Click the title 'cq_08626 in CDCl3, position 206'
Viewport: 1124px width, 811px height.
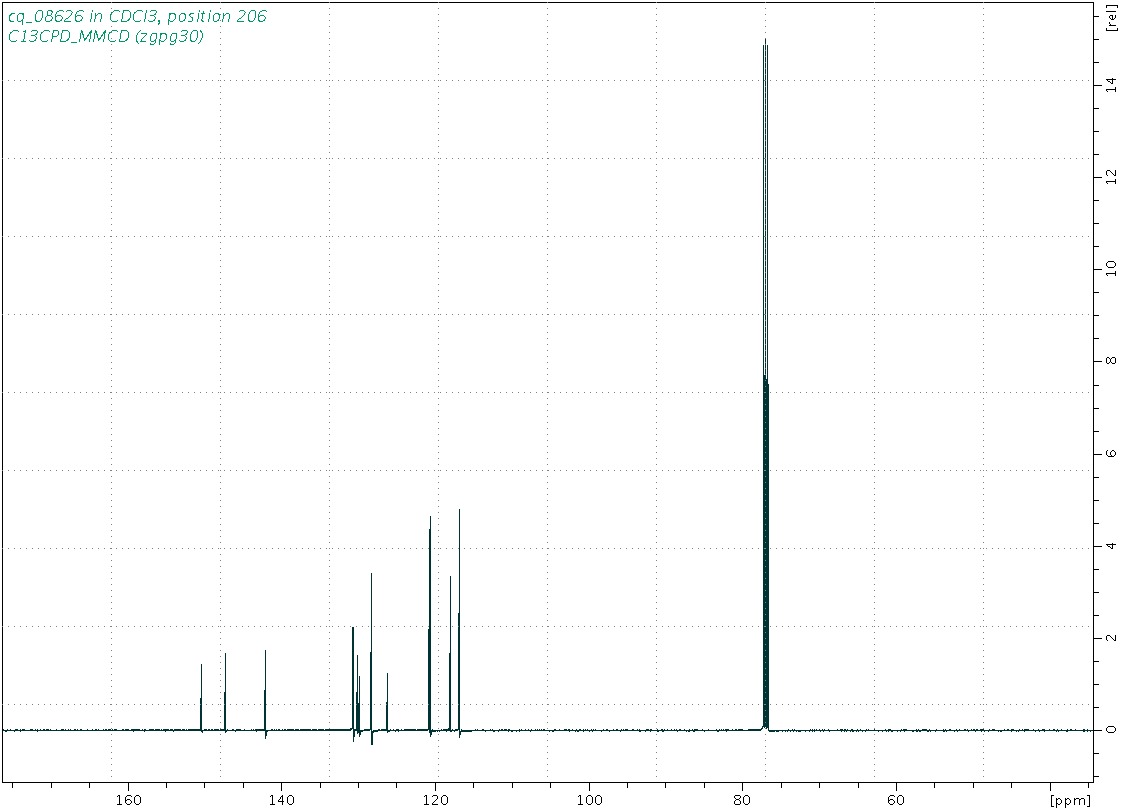pyautogui.click(x=137, y=16)
